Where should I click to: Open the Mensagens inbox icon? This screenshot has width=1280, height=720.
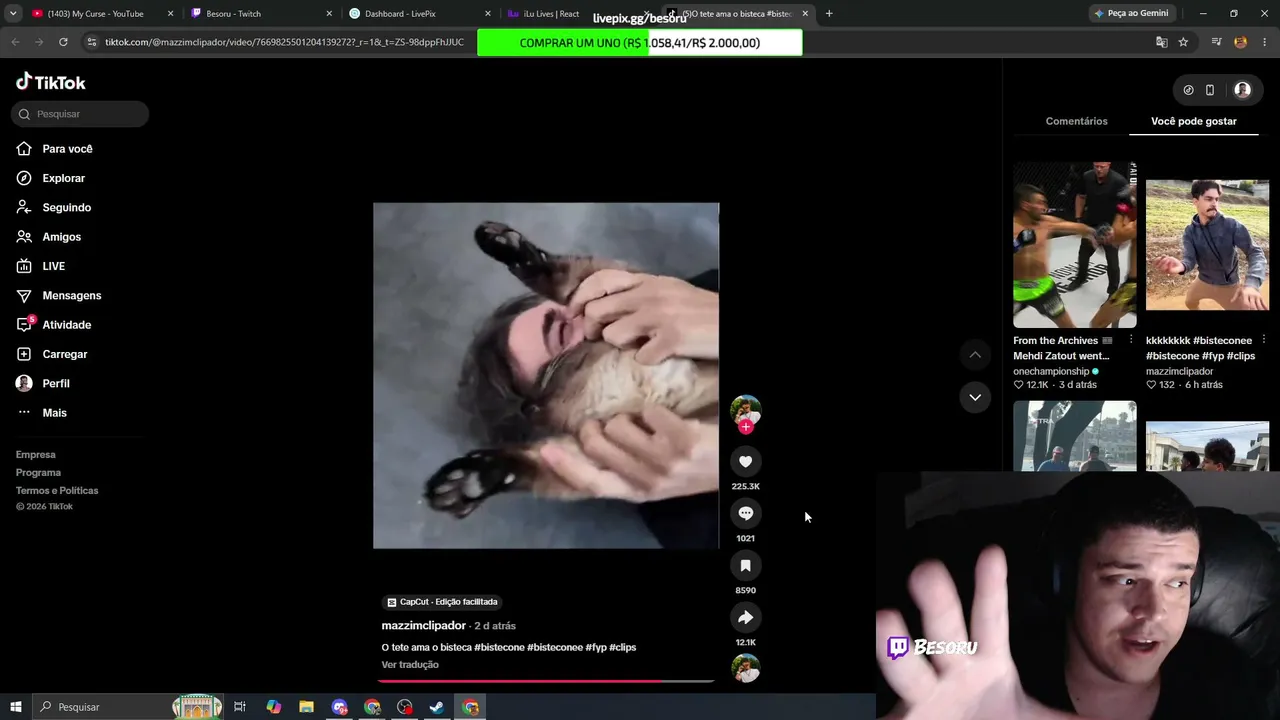(24, 295)
